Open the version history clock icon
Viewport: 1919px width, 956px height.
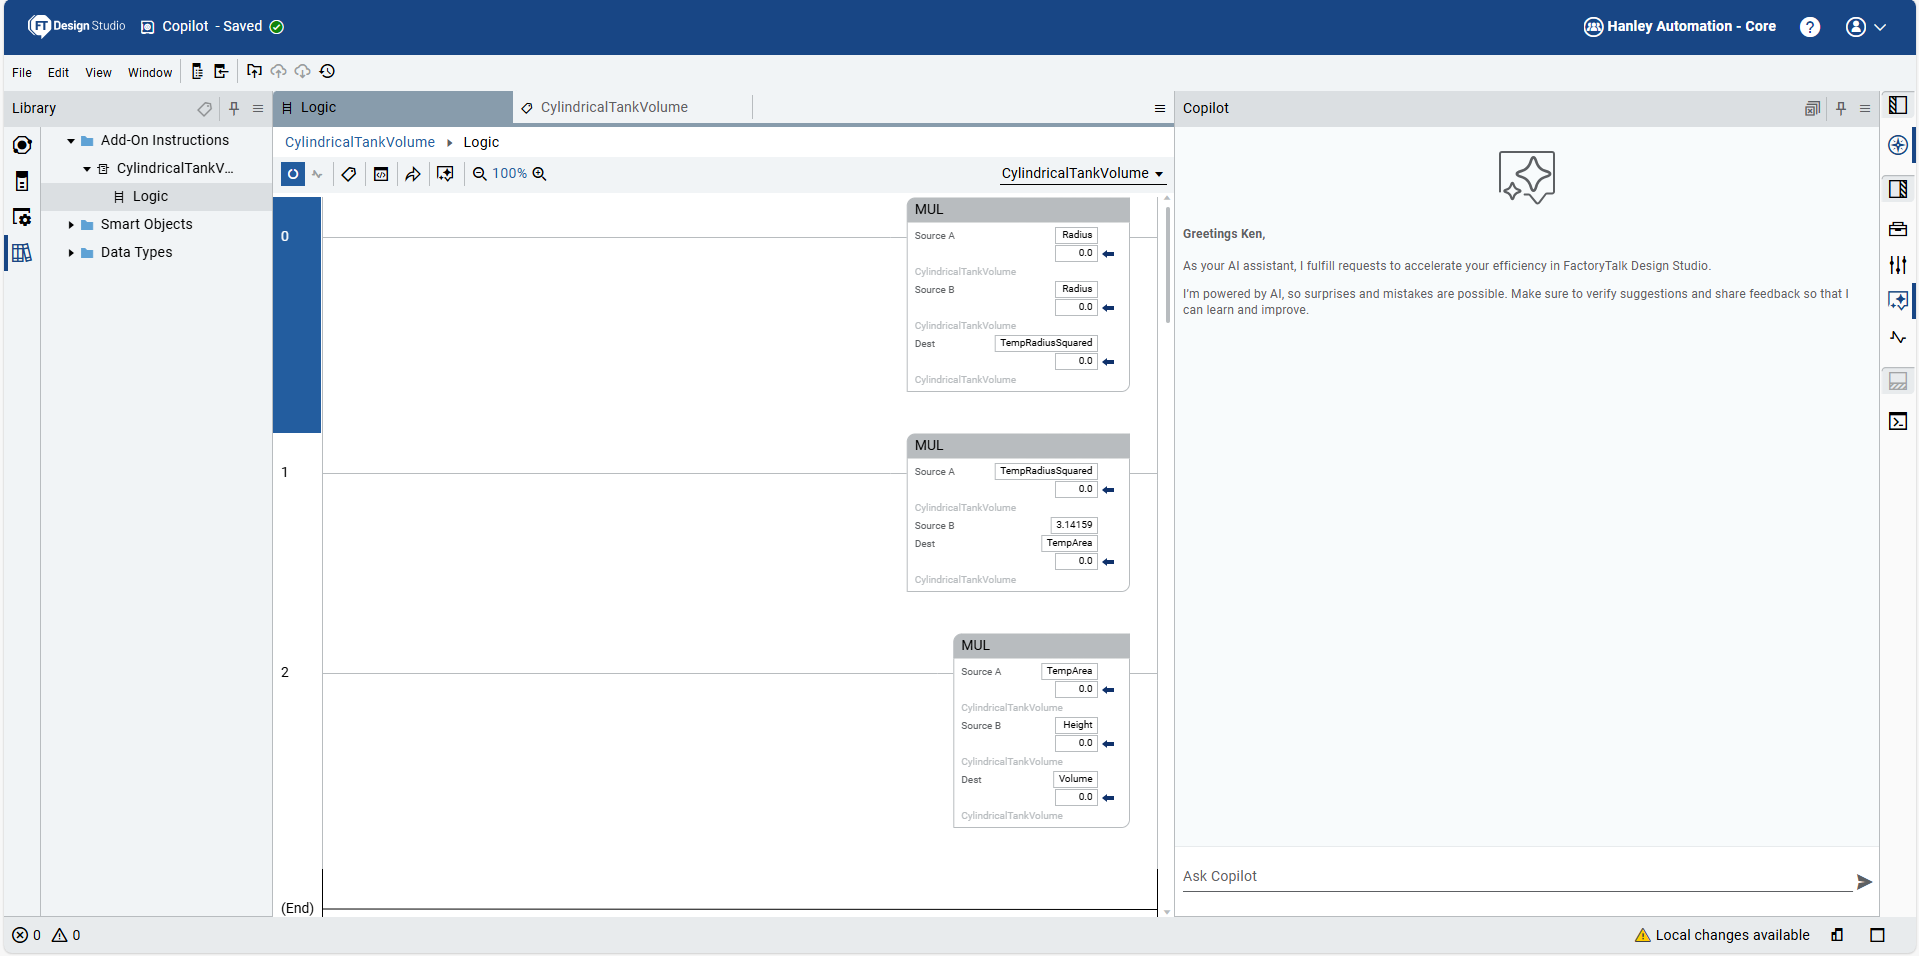click(327, 71)
